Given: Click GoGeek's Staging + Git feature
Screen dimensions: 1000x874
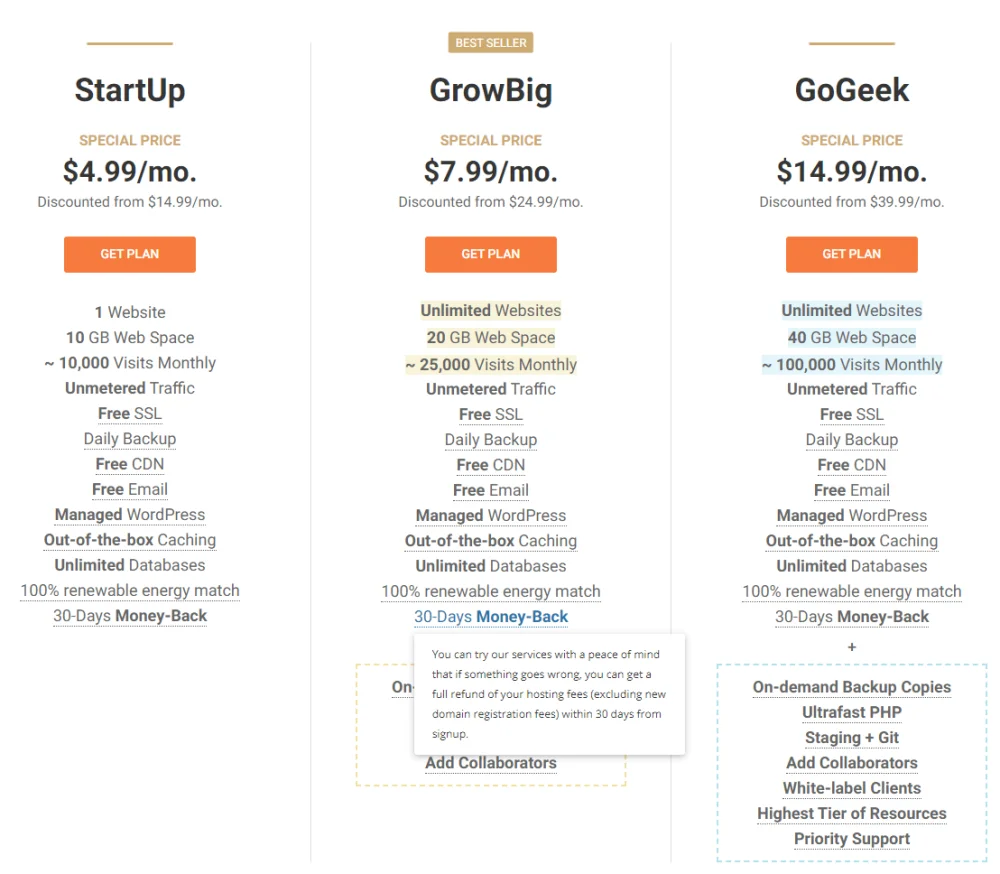Looking at the screenshot, I should [852, 738].
